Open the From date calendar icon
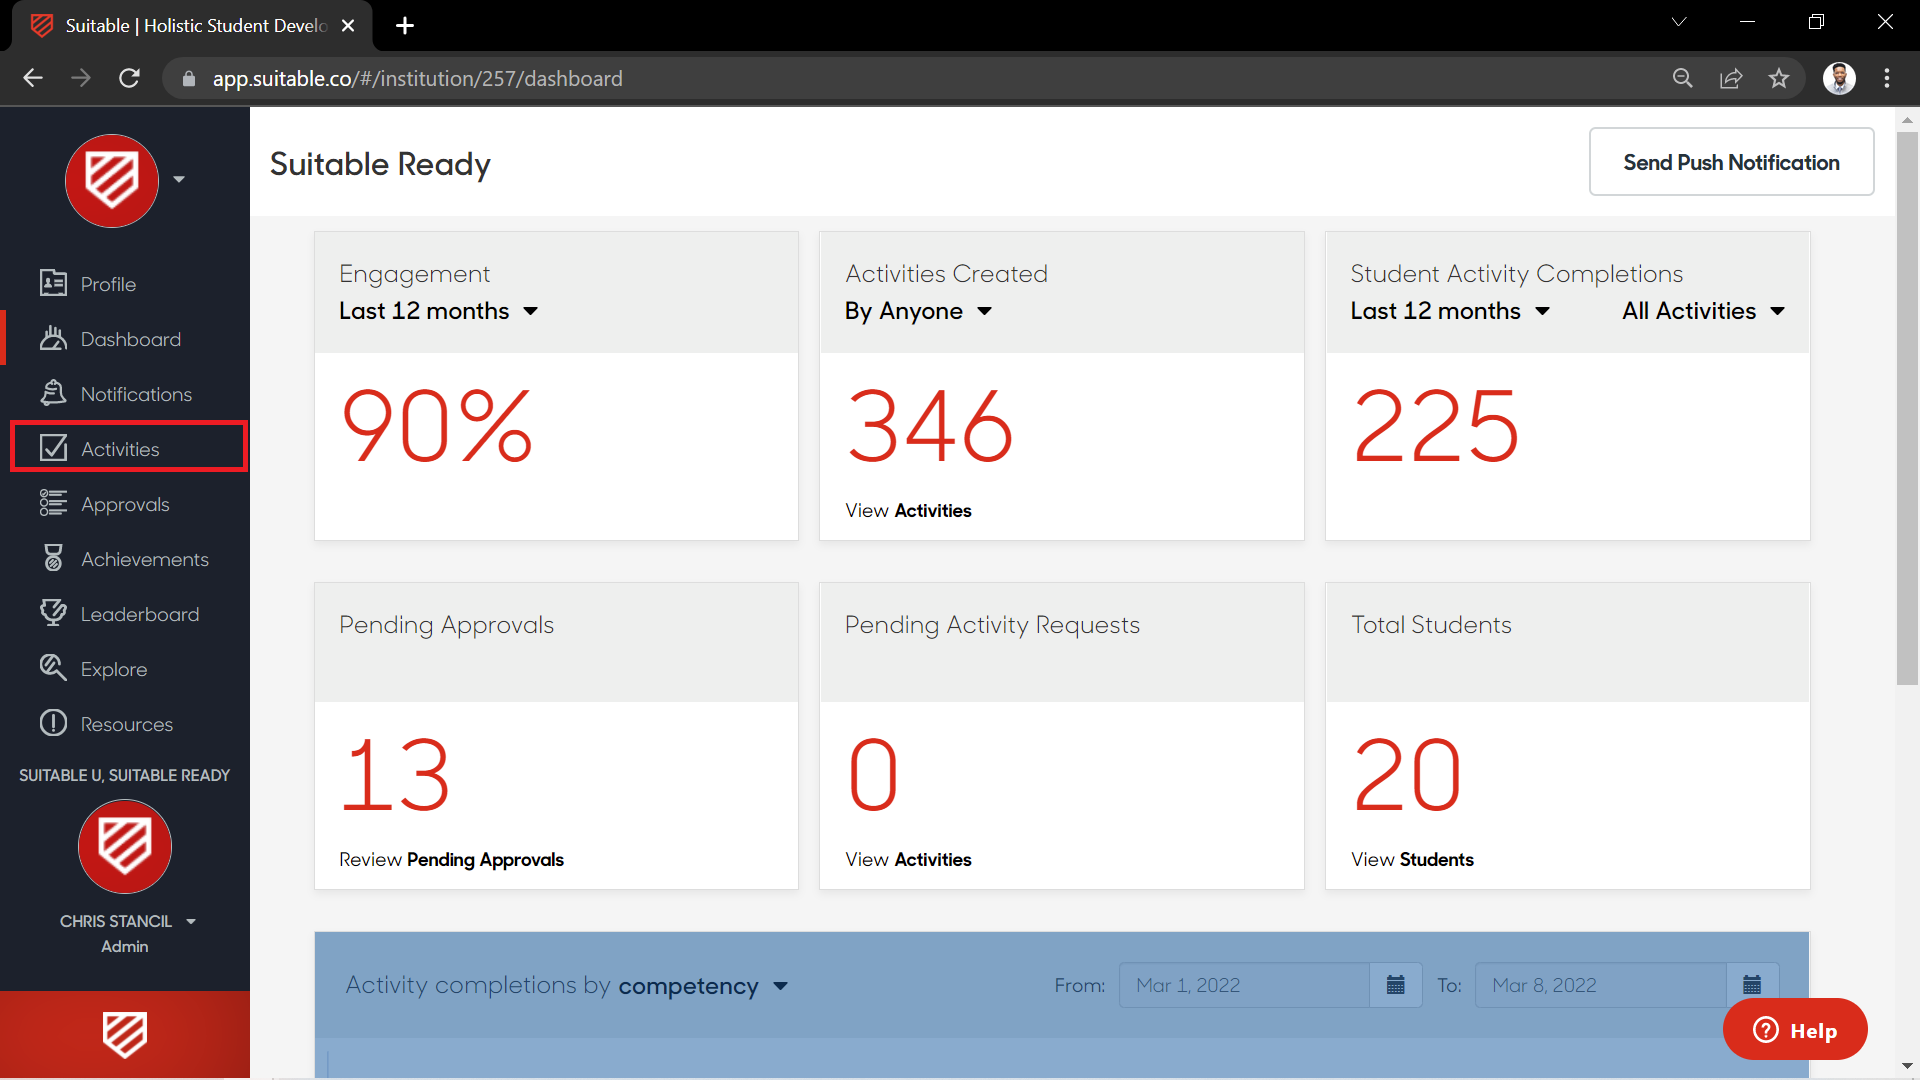The height and width of the screenshot is (1080, 1920). click(x=1396, y=985)
